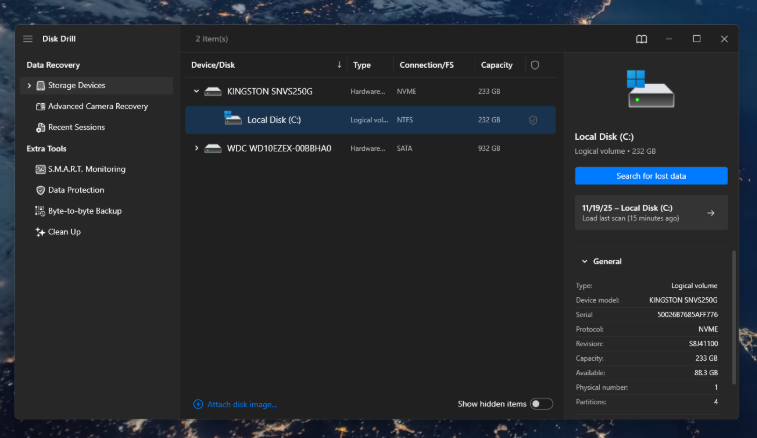
Task: Click the S.M.A.R.T. Monitoring icon
Action: click(40, 169)
